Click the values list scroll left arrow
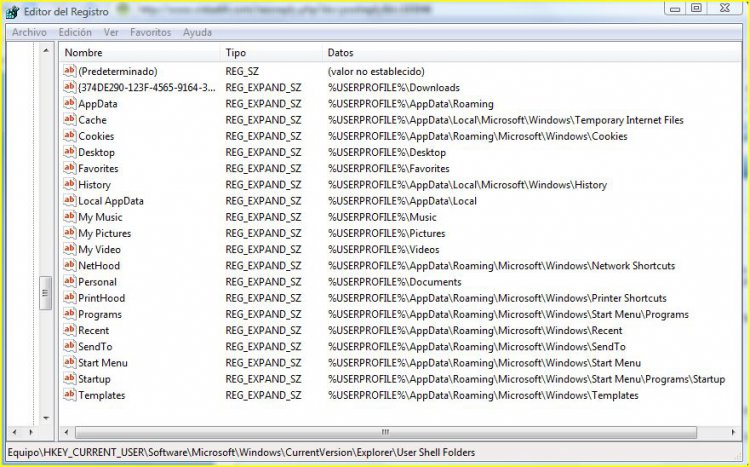Screen dimensions: 750x467 66,432
